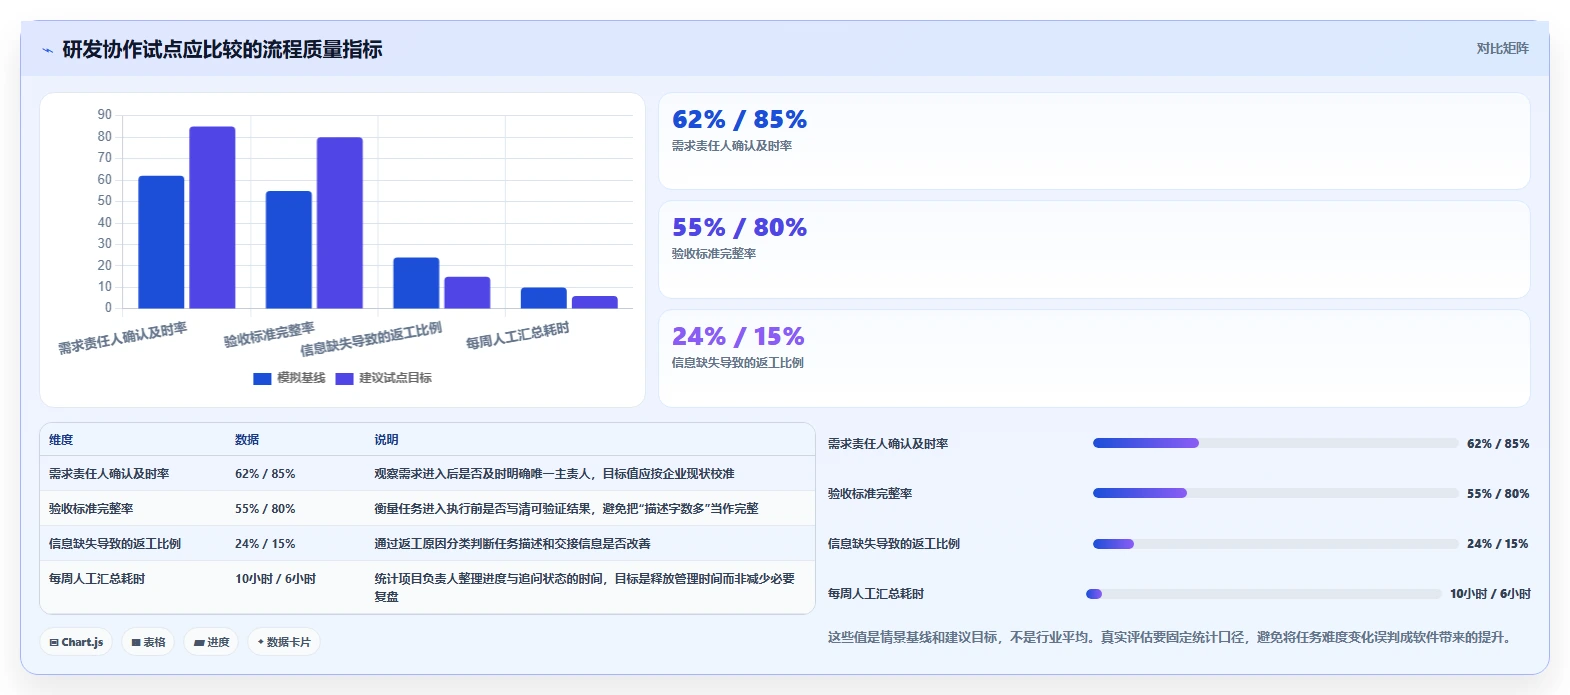
Task: Click the 62% / 85% value beside its progress bar
Action: pos(1498,444)
